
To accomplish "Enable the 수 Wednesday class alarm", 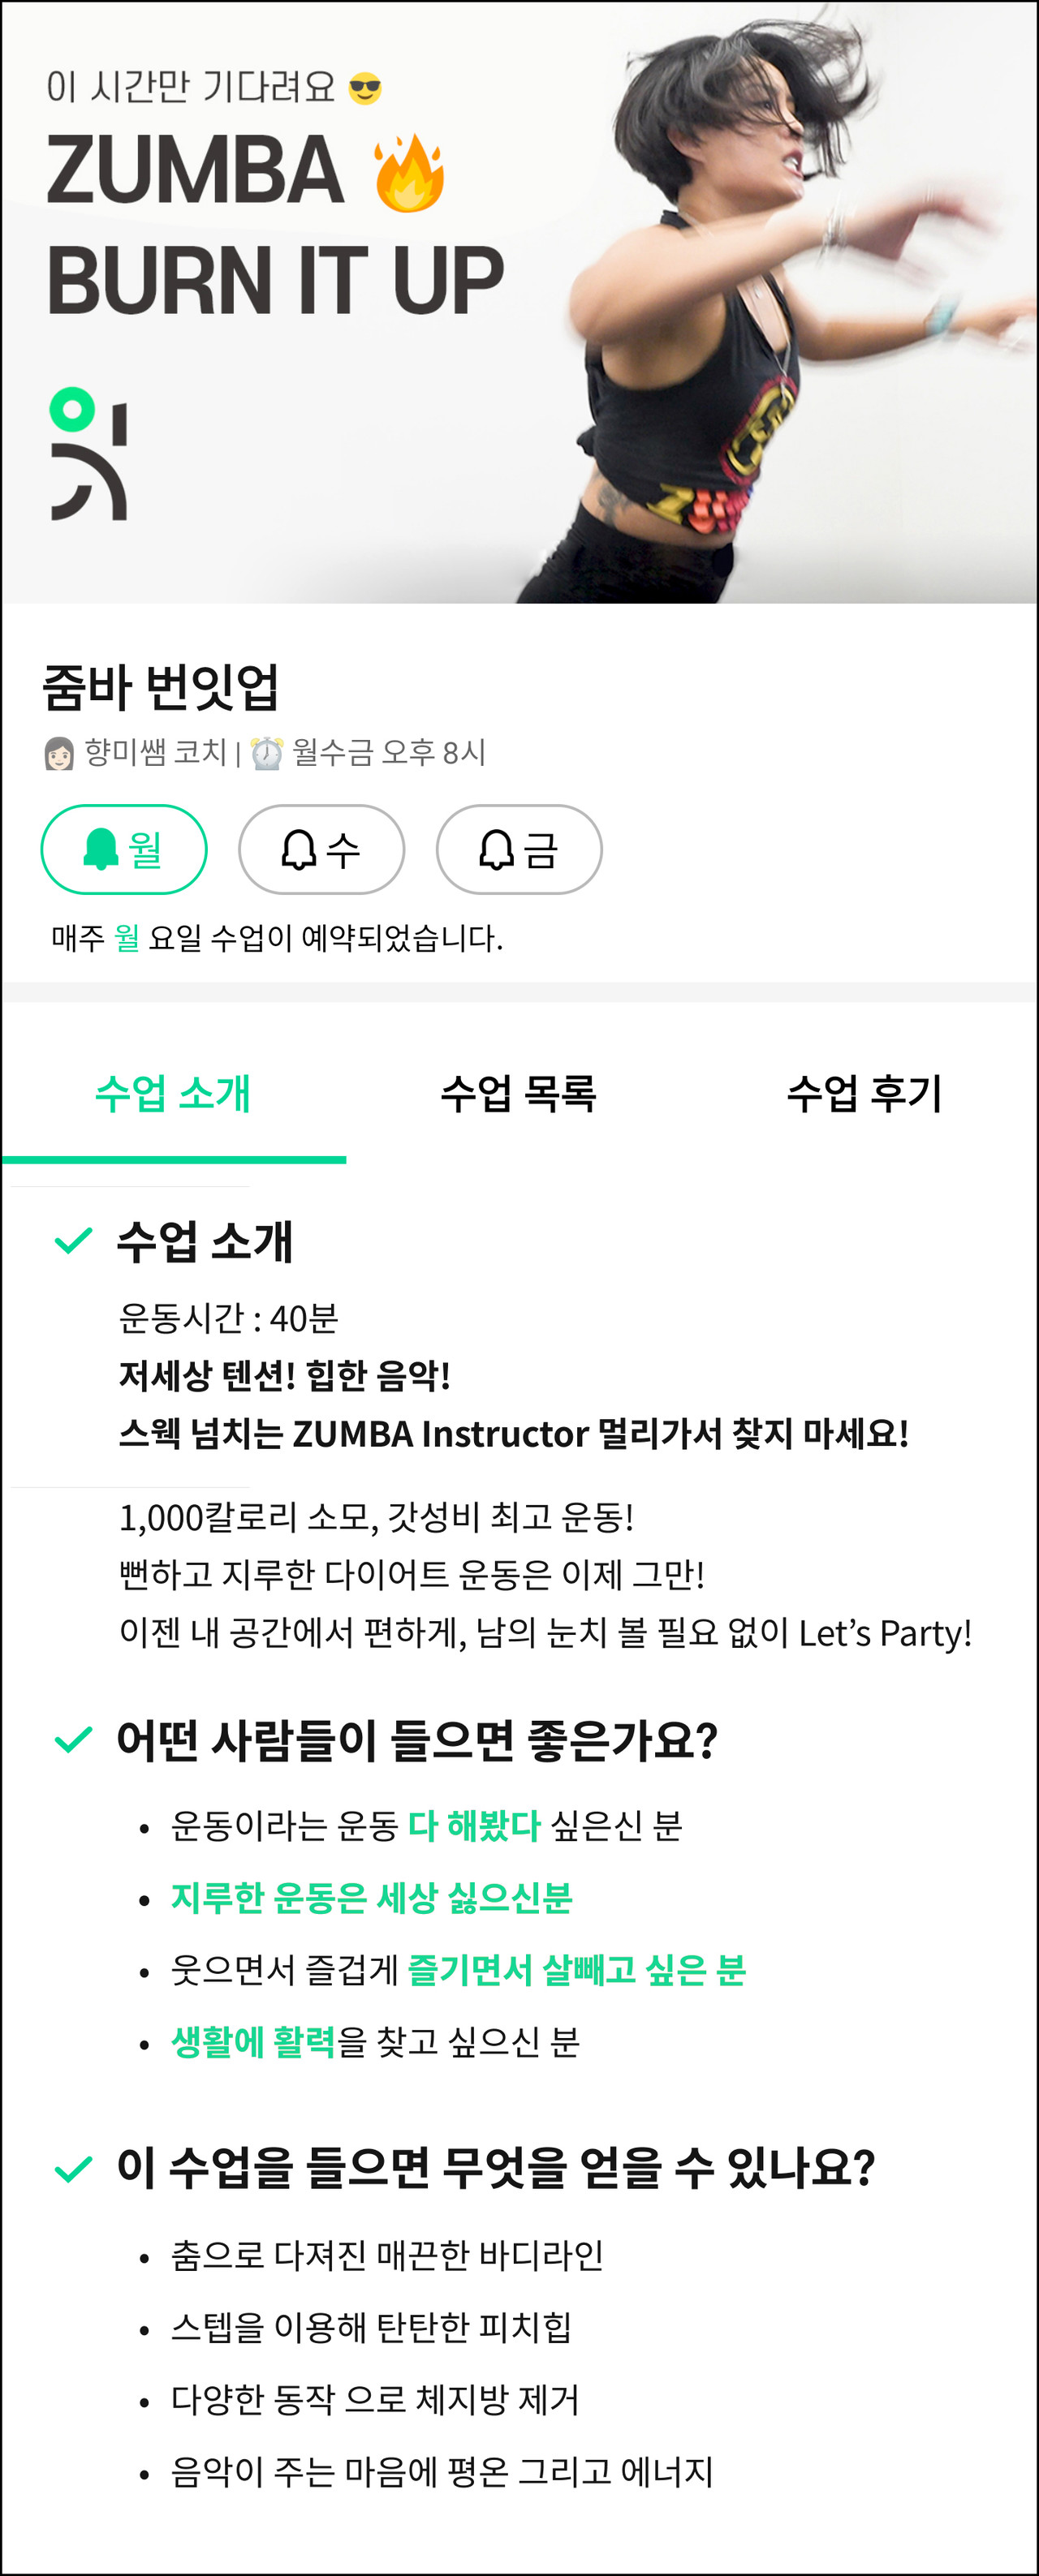I will tap(321, 849).
